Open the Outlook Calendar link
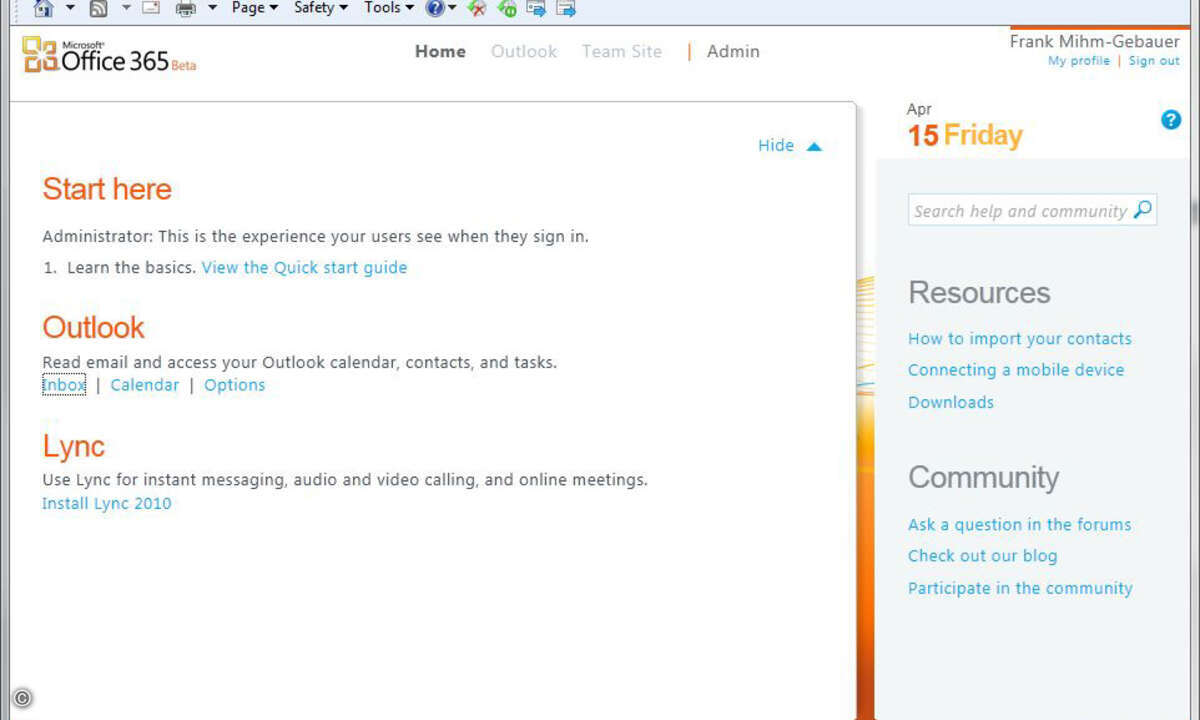Screen dimensions: 1200x720 pyautogui.click(x=145, y=385)
